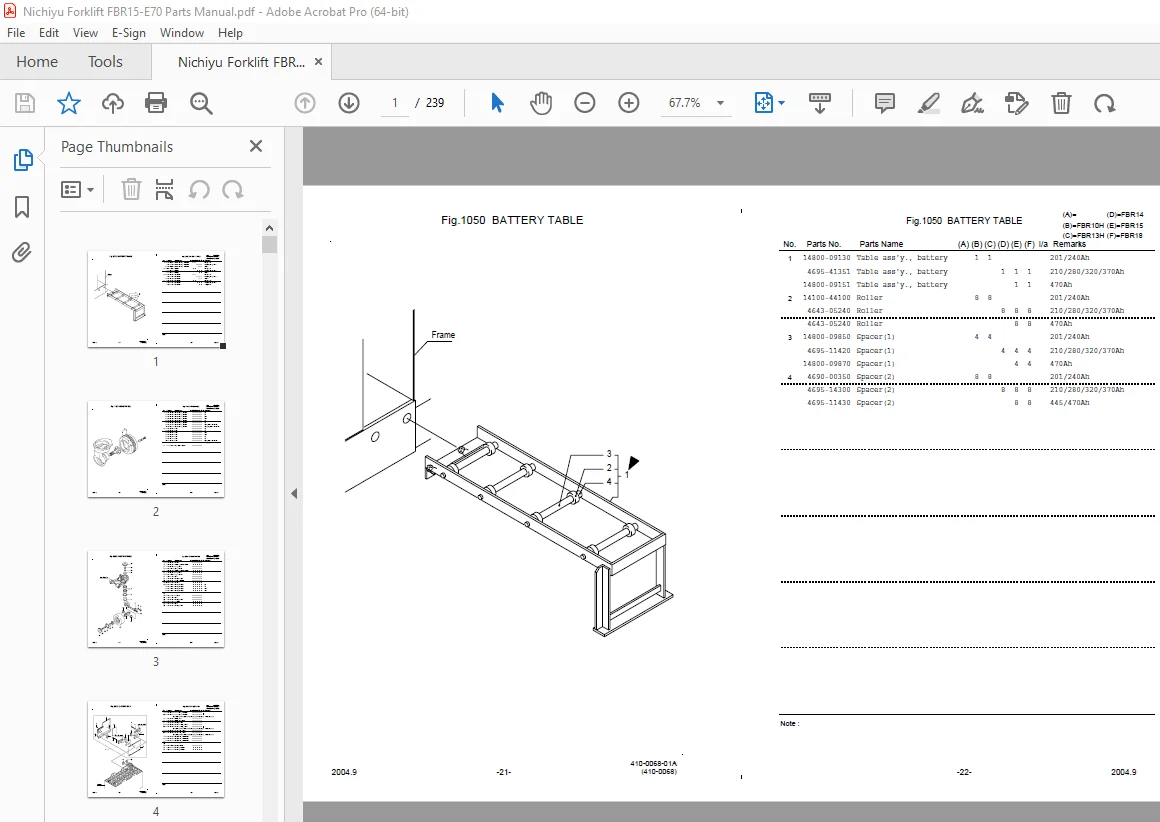Screen dimensions: 1160x822
Task: Open the Bookmarks sidebar panel
Action: click(x=22, y=206)
